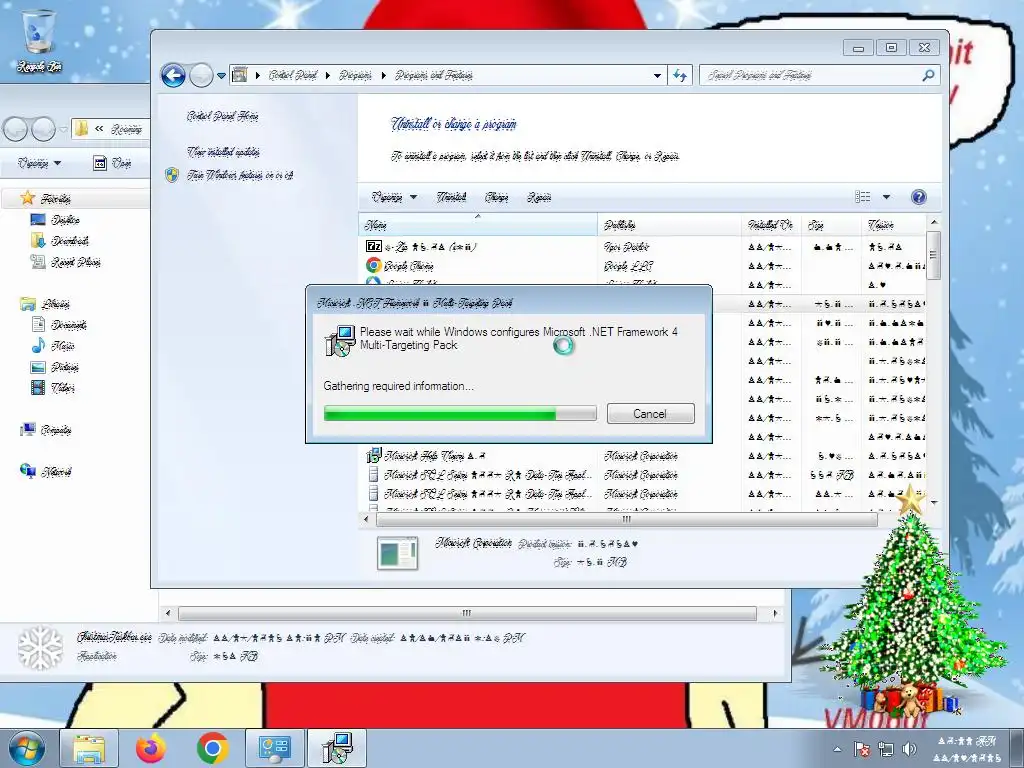Show hidden tray icons arrow
Screen dimensions: 1024x768
(838, 749)
